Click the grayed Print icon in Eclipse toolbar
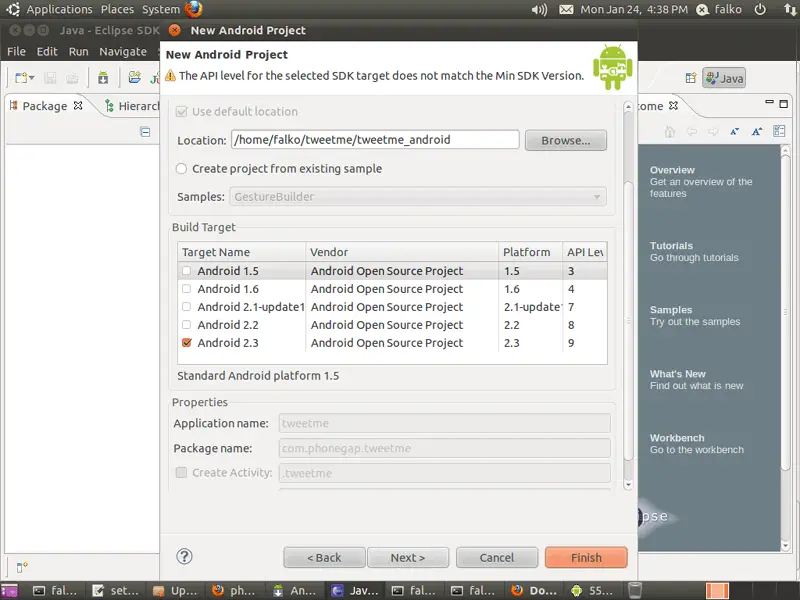800x600 pixels. [72, 78]
